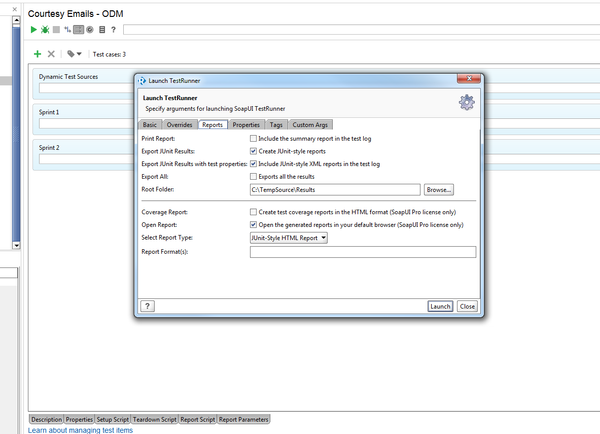The width and height of the screenshot is (600, 434).
Task: Click the left panel scroll down arrow
Action: click(x=16, y=245)
